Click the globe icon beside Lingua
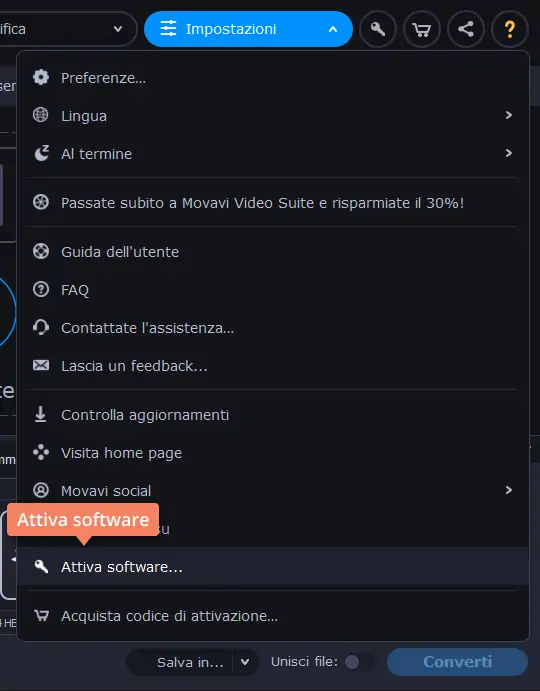This screenshot has width=540, height=691. [41, 115]
